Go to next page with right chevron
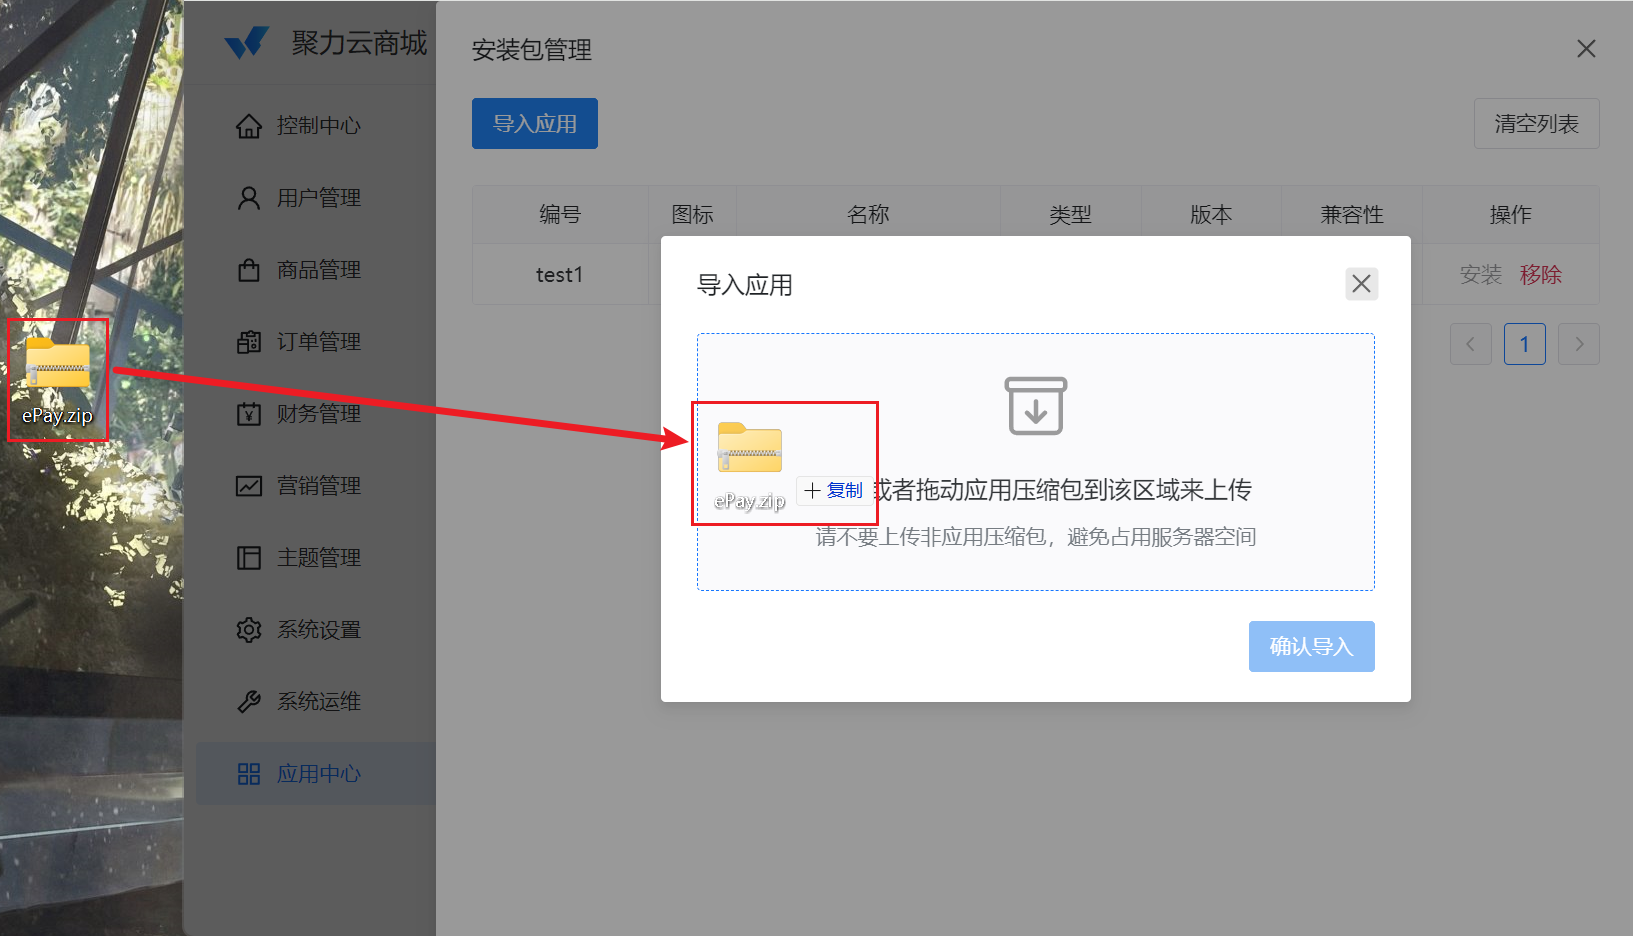Viewport: 1633px width, 936px height. pyautogui.click(x=1579, y=344)
